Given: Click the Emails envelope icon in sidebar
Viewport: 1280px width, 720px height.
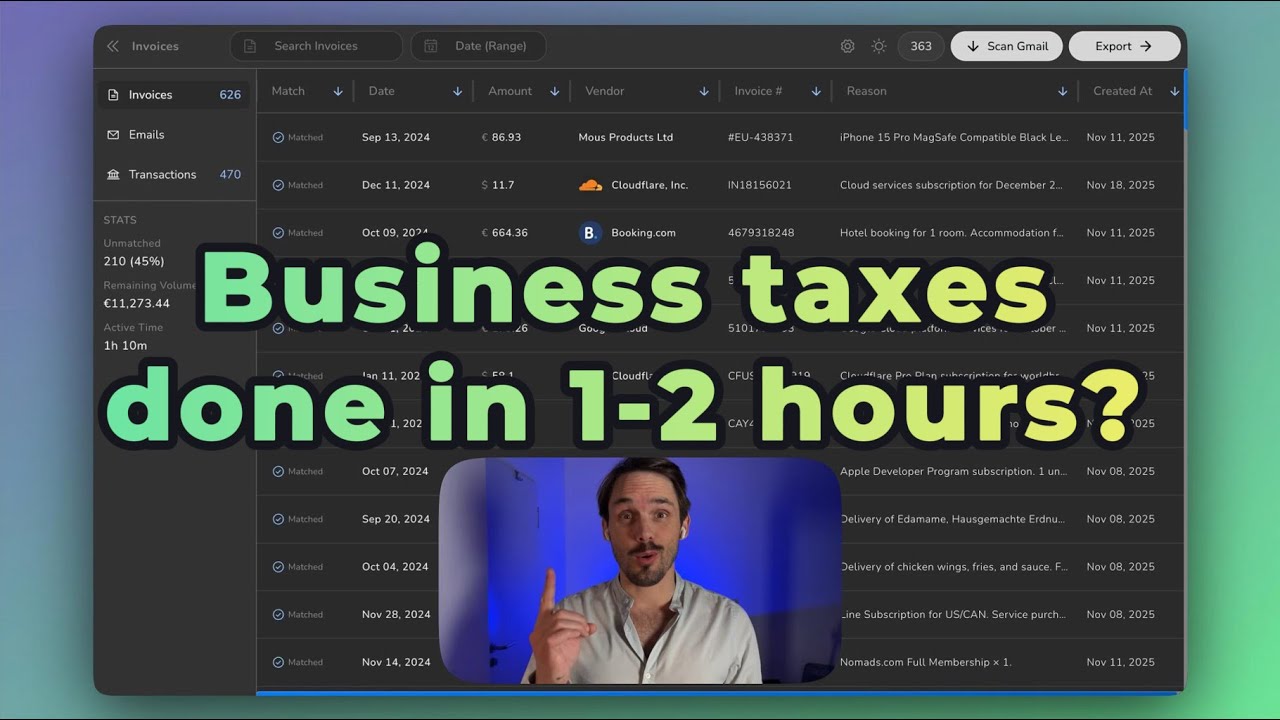Looking at the screenshot, I should [113, 135].
